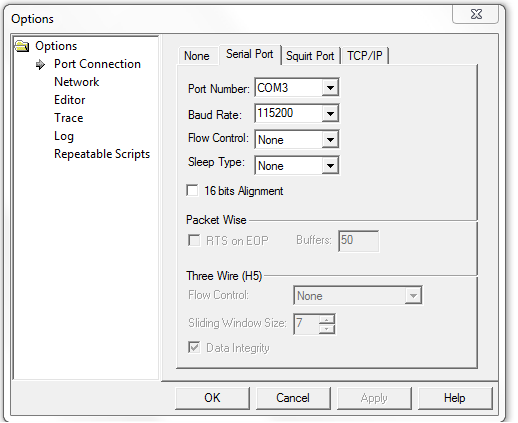Switch to the Serial Port tab
Screen dimensions: 518x423
pyautogui.click(x=250, y=54)
